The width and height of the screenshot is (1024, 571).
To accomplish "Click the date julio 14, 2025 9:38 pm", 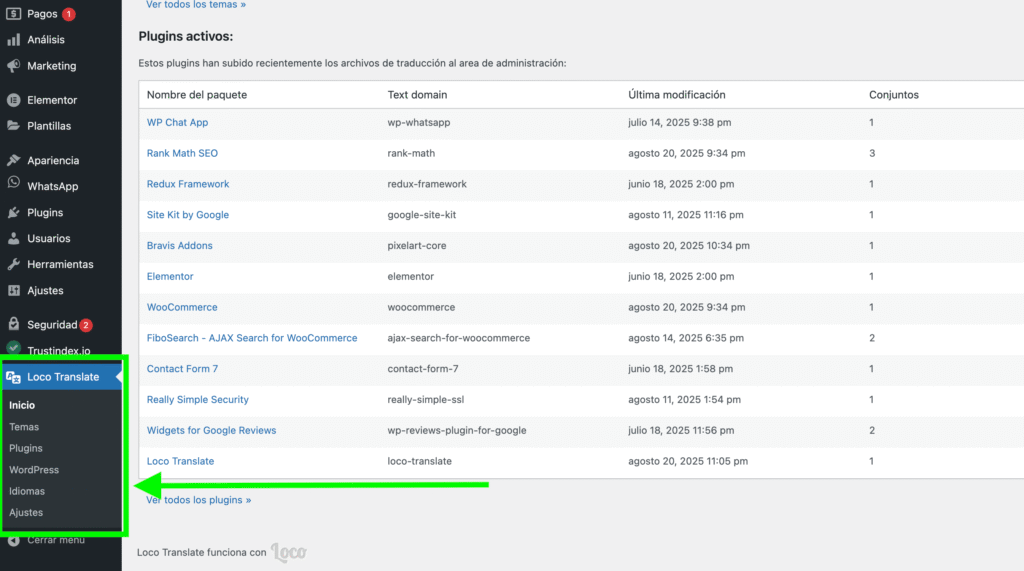I will tap(680, 122).
